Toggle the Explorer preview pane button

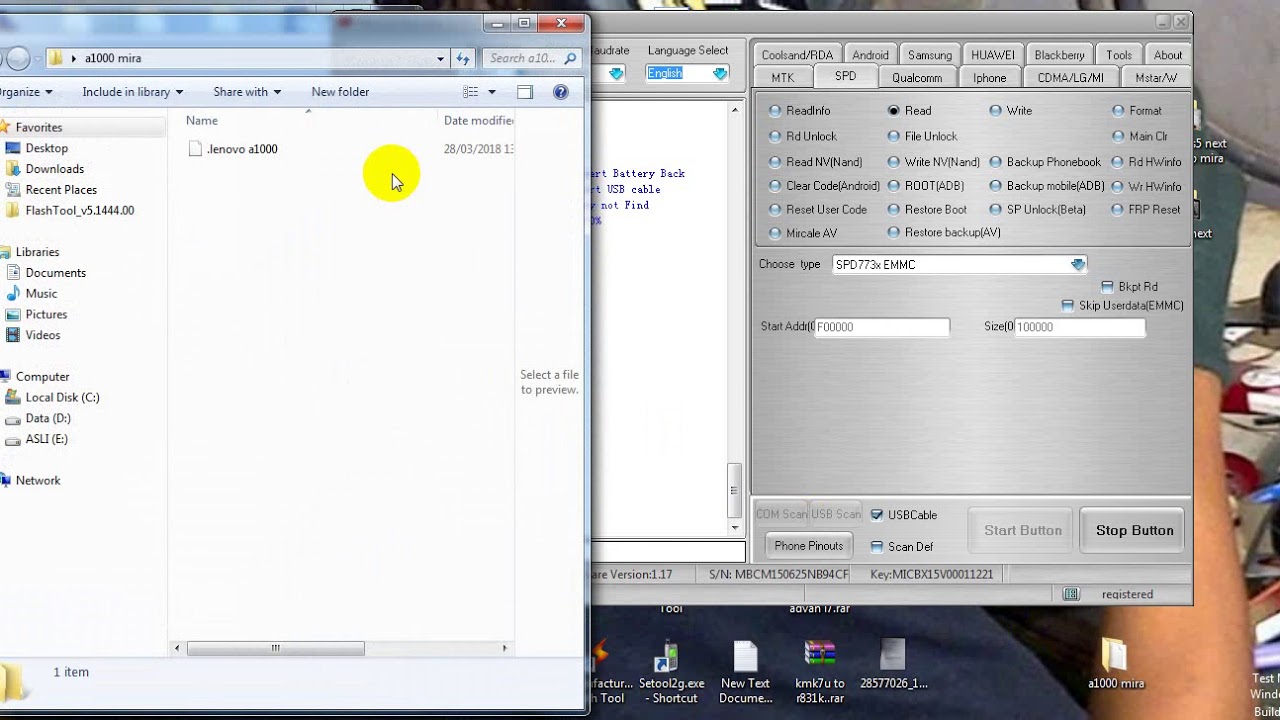(x=525, y=92)
